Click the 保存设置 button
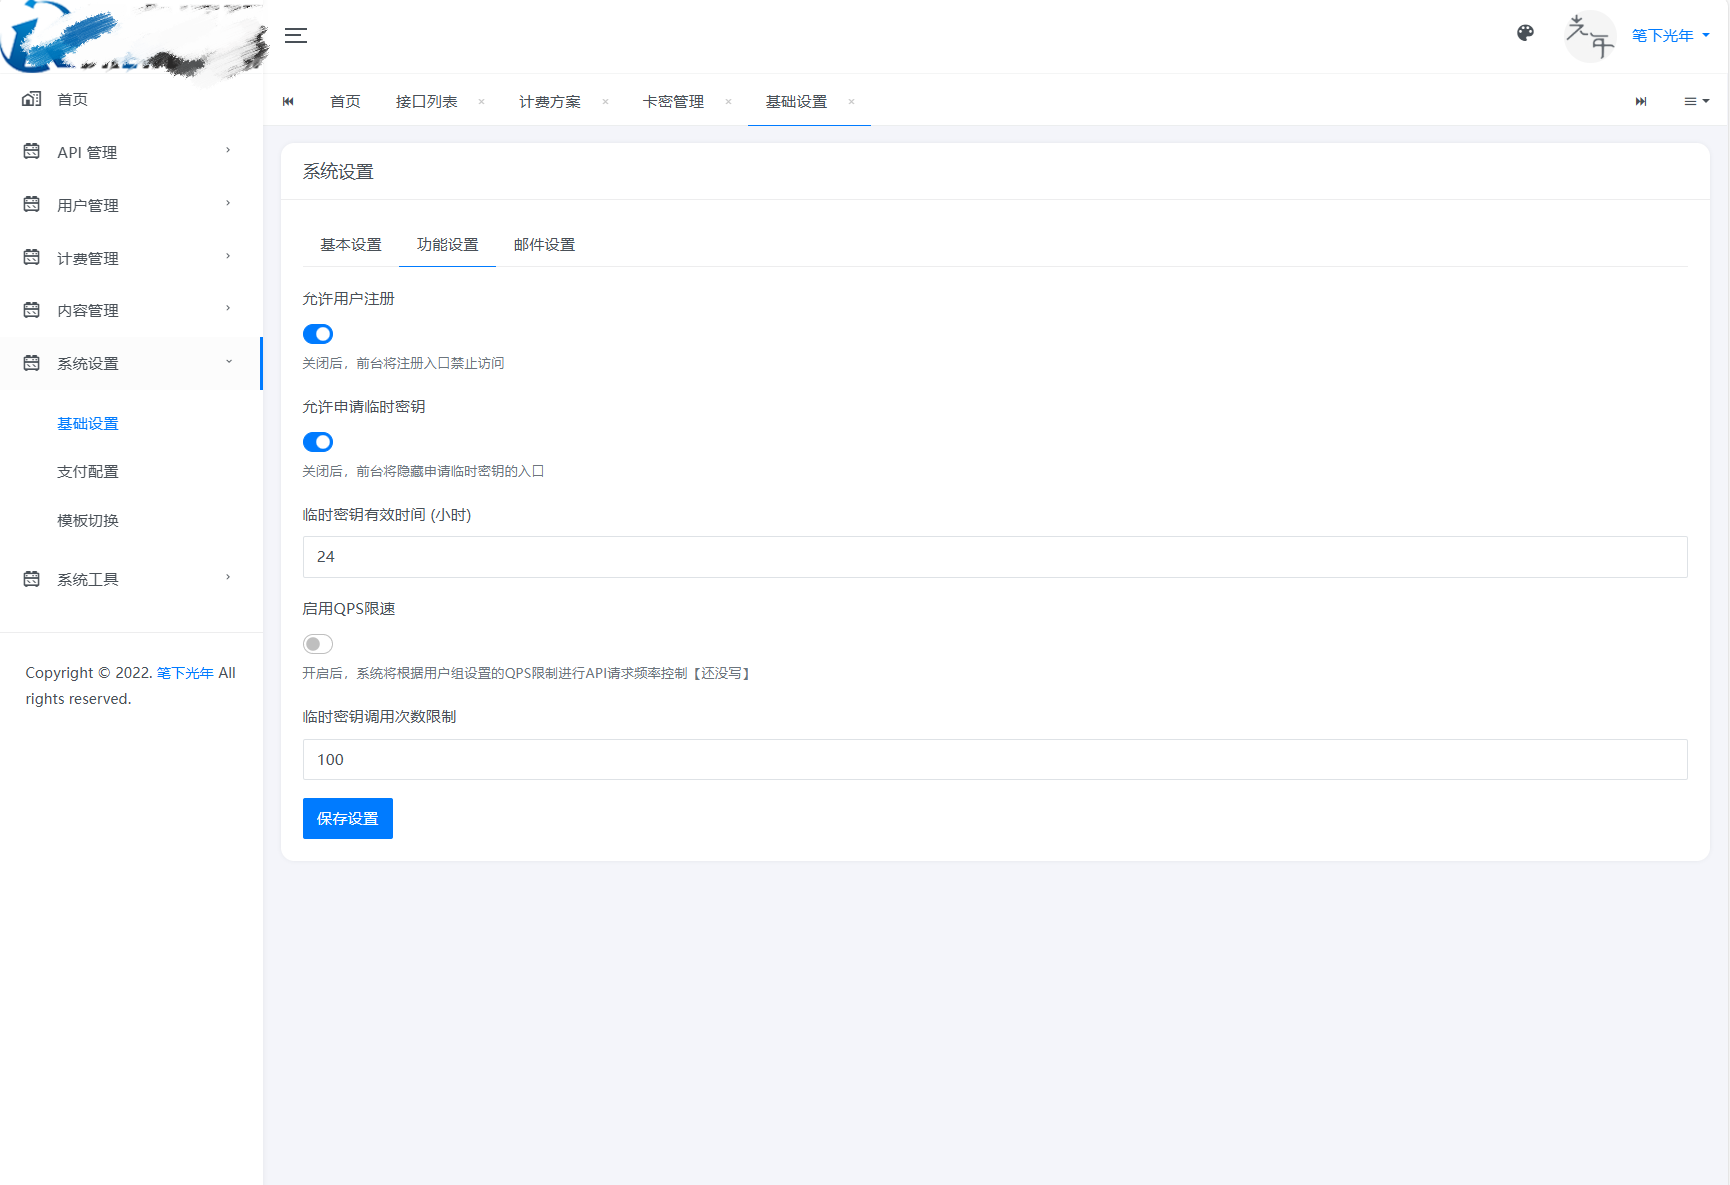1730x1185 pixels. click(347, 818)
